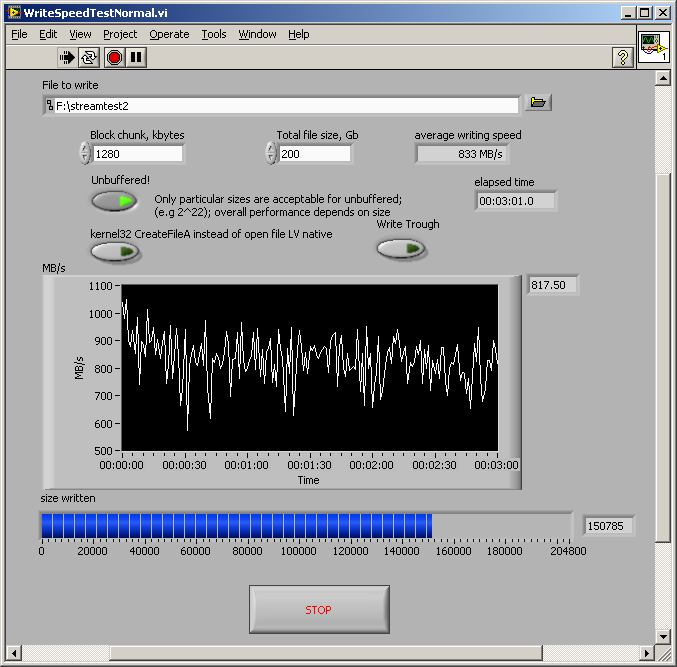Open context help question mark icon
The height and width of the screenshot is (667, 677).
(x=621, y=57)
